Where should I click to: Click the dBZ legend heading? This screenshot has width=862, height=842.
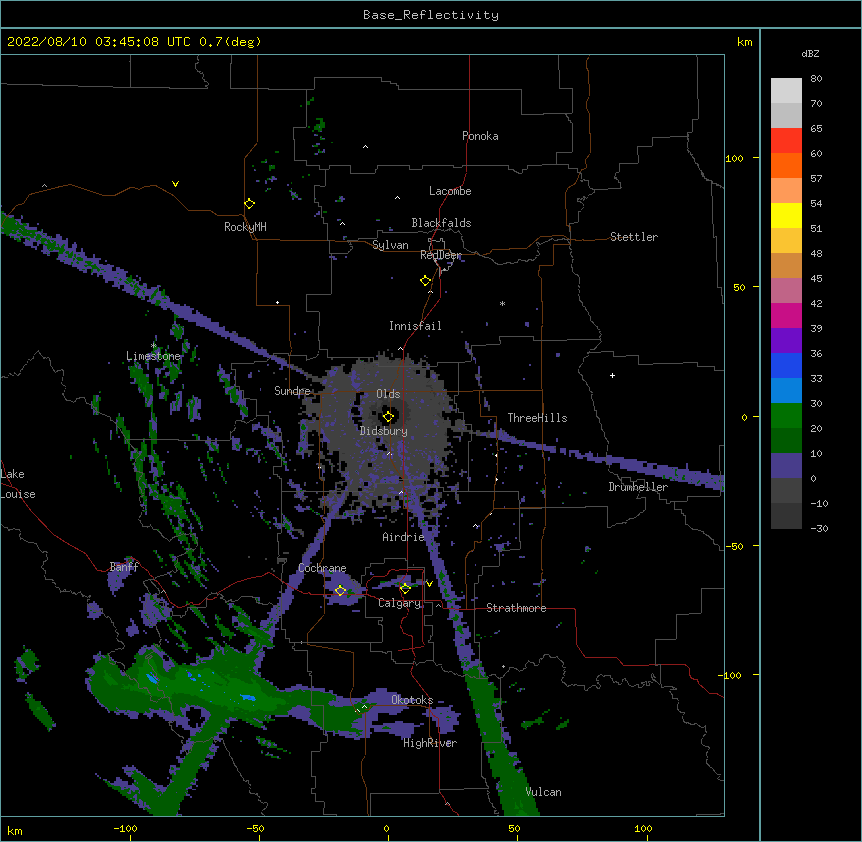click(x=810, y=53)
